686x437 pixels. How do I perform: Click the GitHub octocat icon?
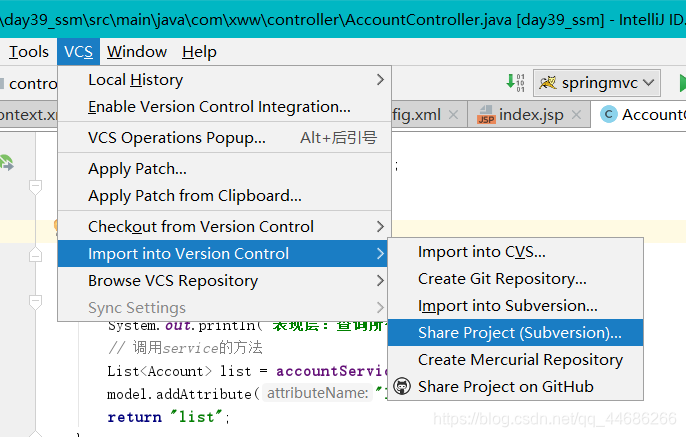tap(402, 386)
